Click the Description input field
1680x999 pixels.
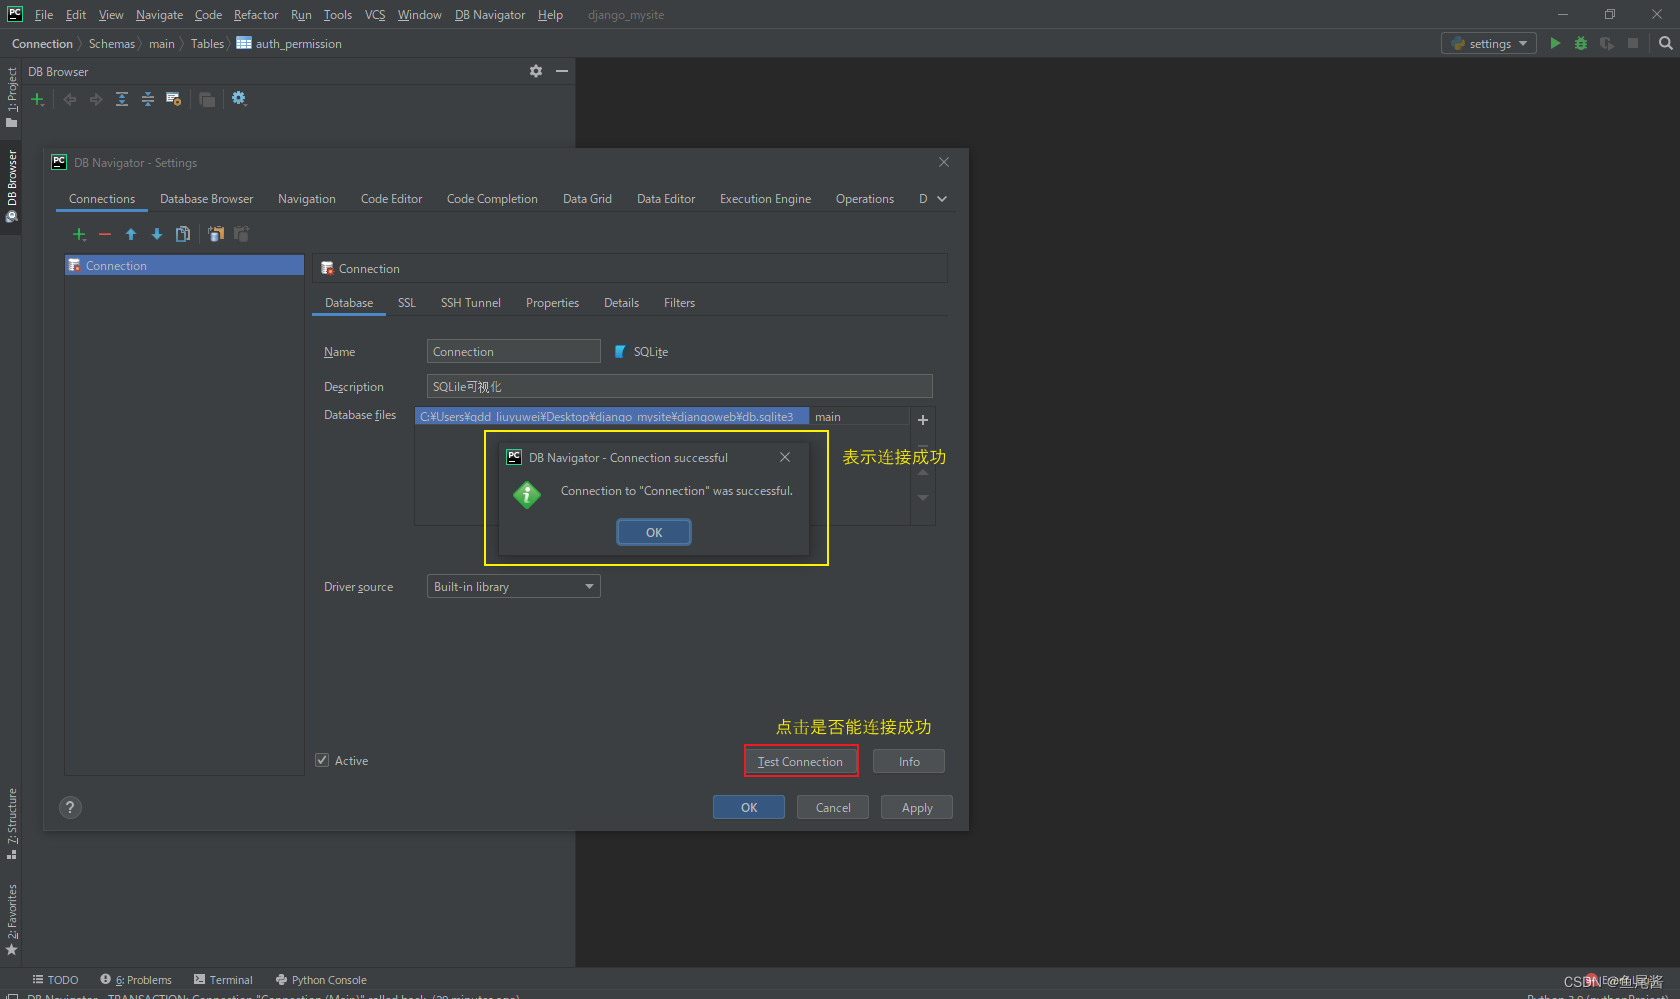[x=680, y=386]
